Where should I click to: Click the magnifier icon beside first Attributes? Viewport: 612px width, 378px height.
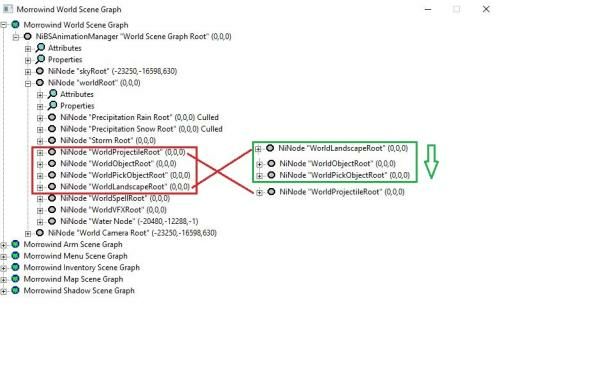pos(40,48)
